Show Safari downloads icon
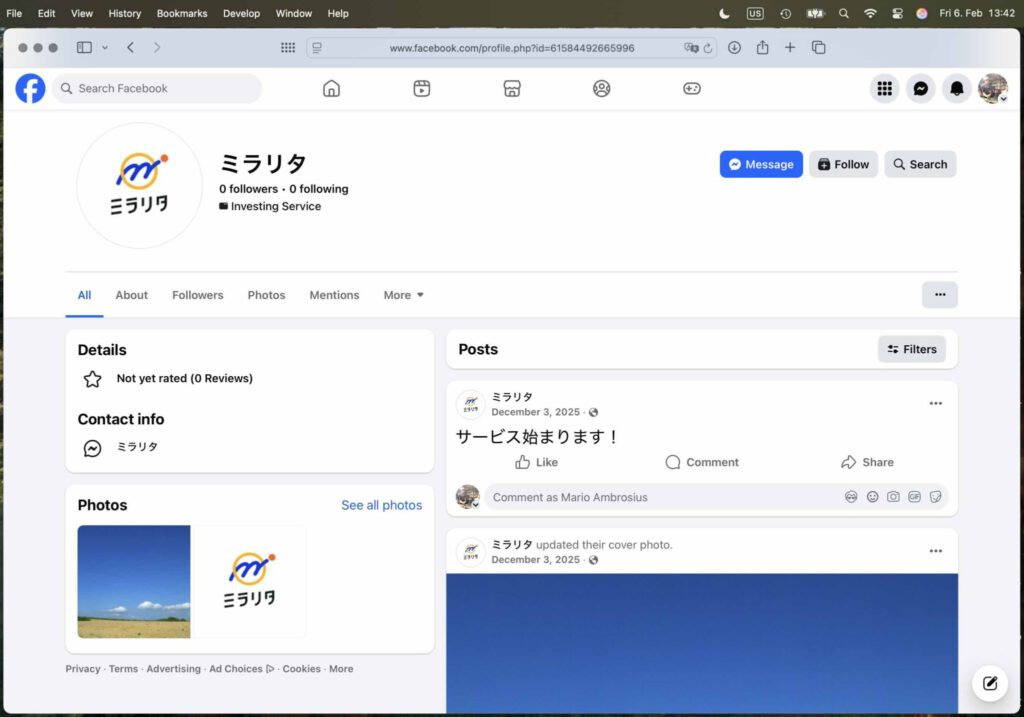Viewport: 1024px width, 717px height. tap(735, 47)
